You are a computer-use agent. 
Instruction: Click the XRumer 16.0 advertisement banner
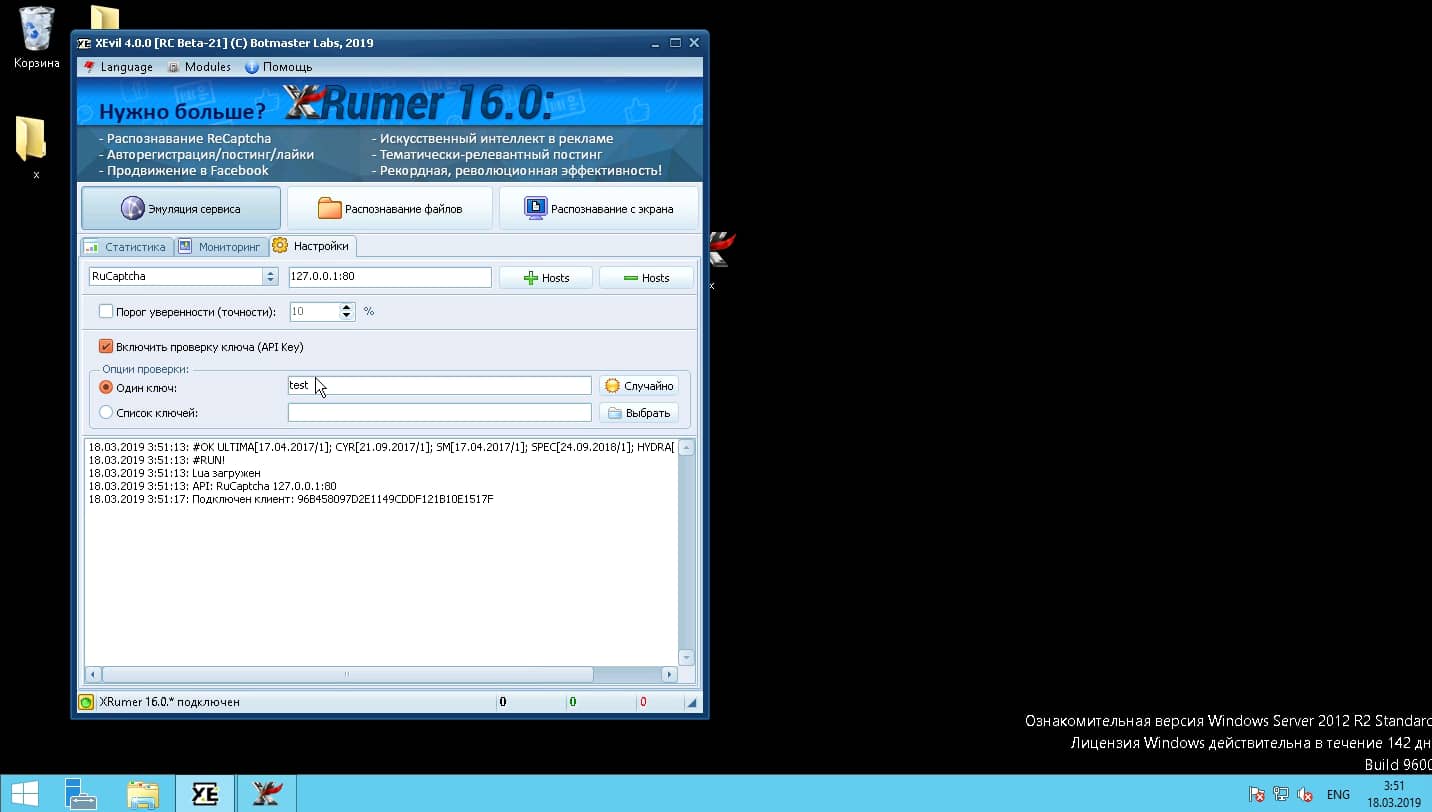390,130
